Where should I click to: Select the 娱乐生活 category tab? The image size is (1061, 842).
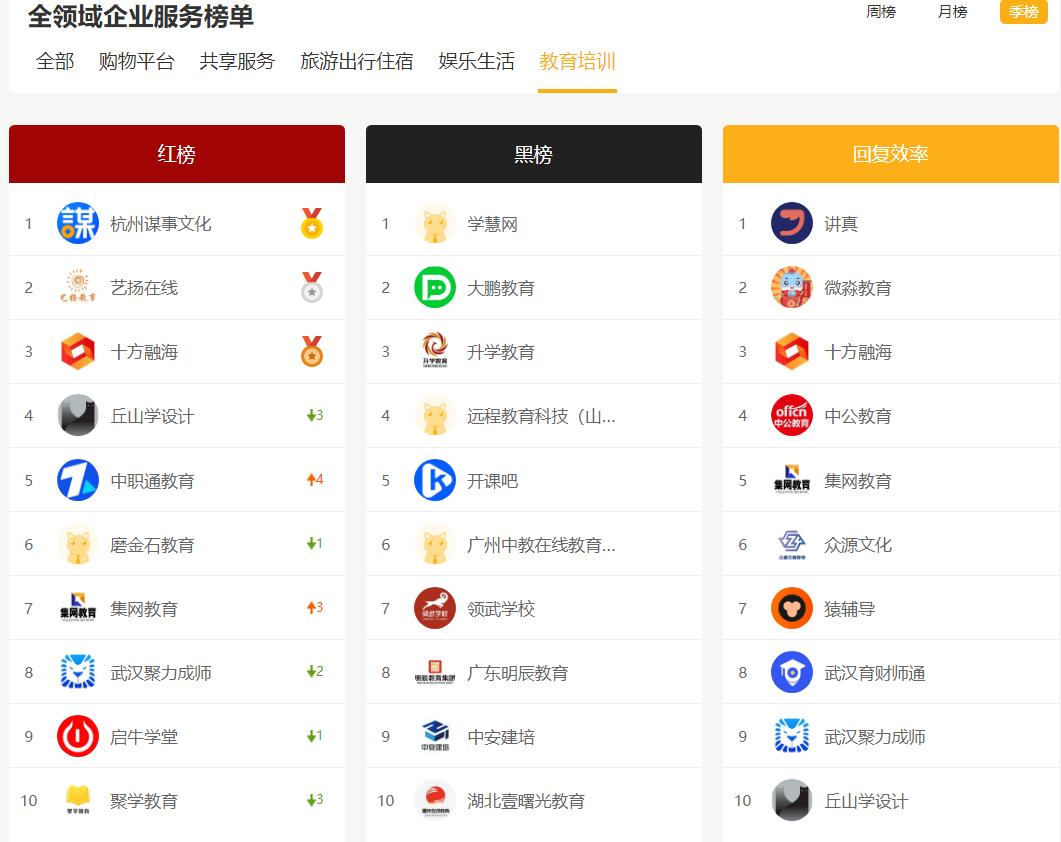(476, 61)
